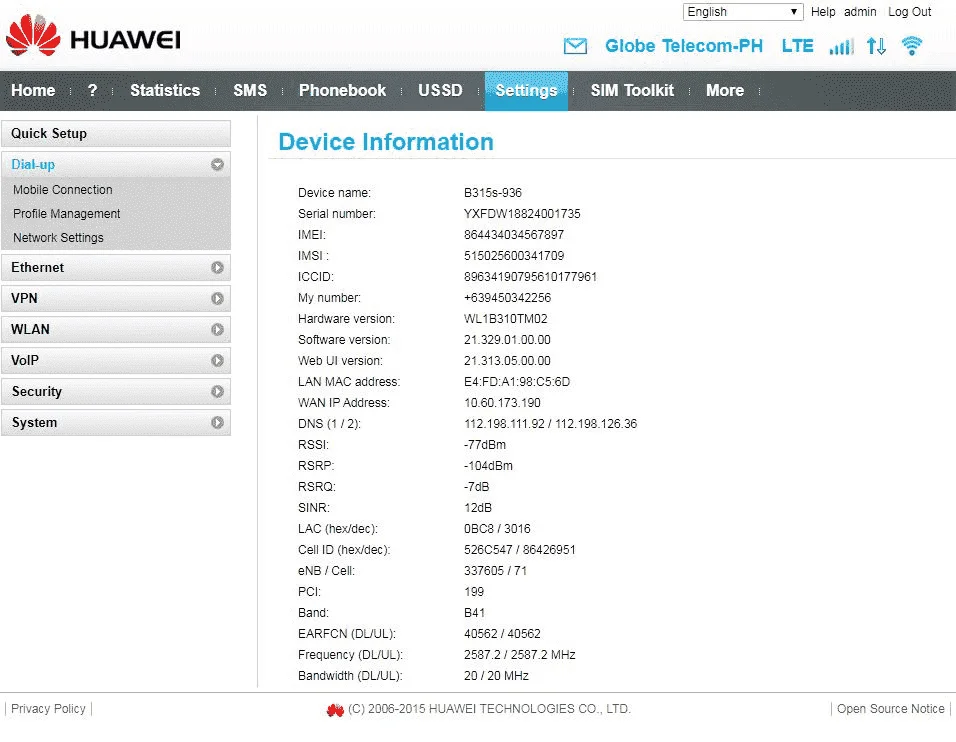Viewport: 956px width, 742px height.
Task: Click the signal strength bars icon
Action: pos(841,46)
